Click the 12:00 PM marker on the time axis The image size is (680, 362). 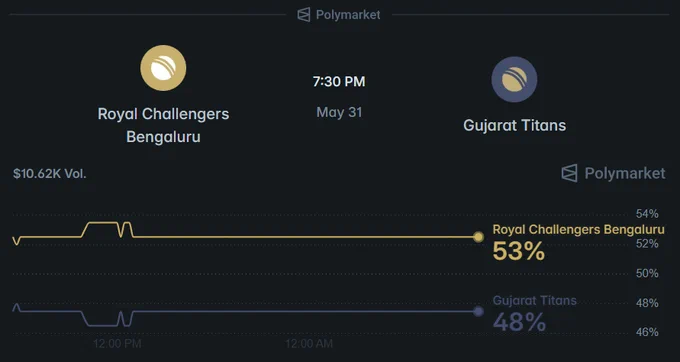117,344
